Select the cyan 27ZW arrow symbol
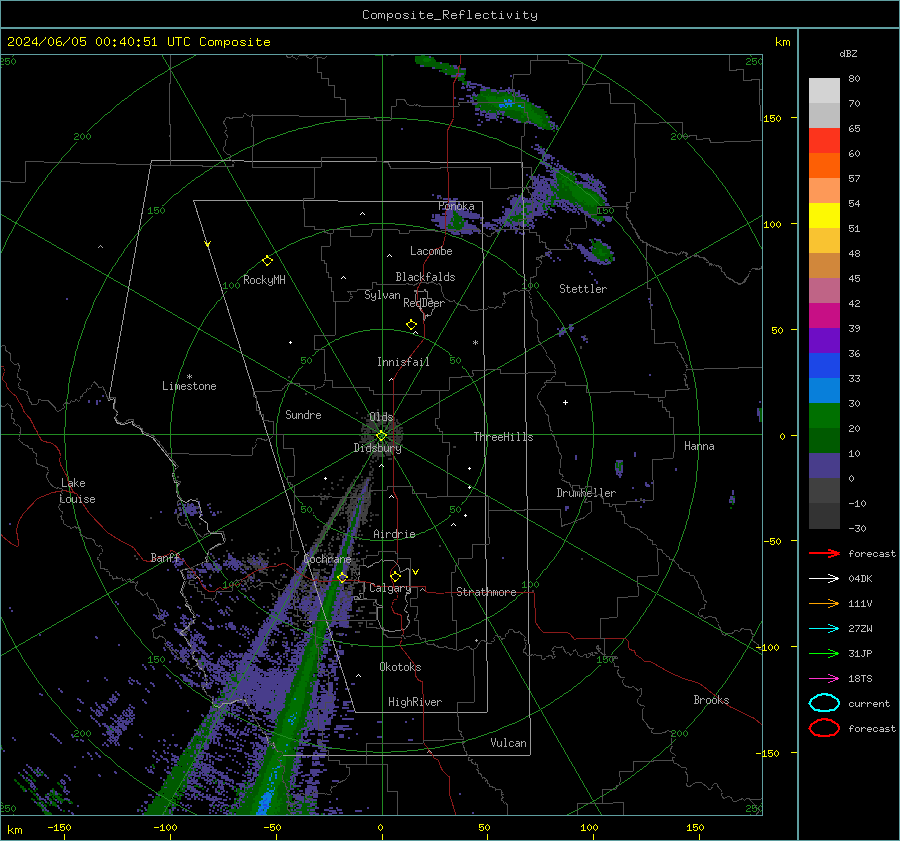This screenshot has height=841, width=900. [824, 629]
